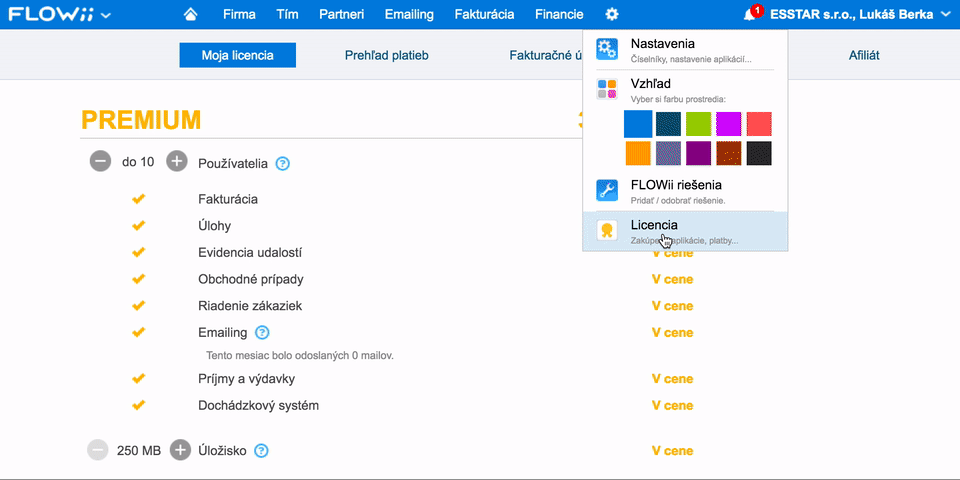Decrease users with minus button
The width and height of the screenshot is (960, 480).
coord(100,162)
